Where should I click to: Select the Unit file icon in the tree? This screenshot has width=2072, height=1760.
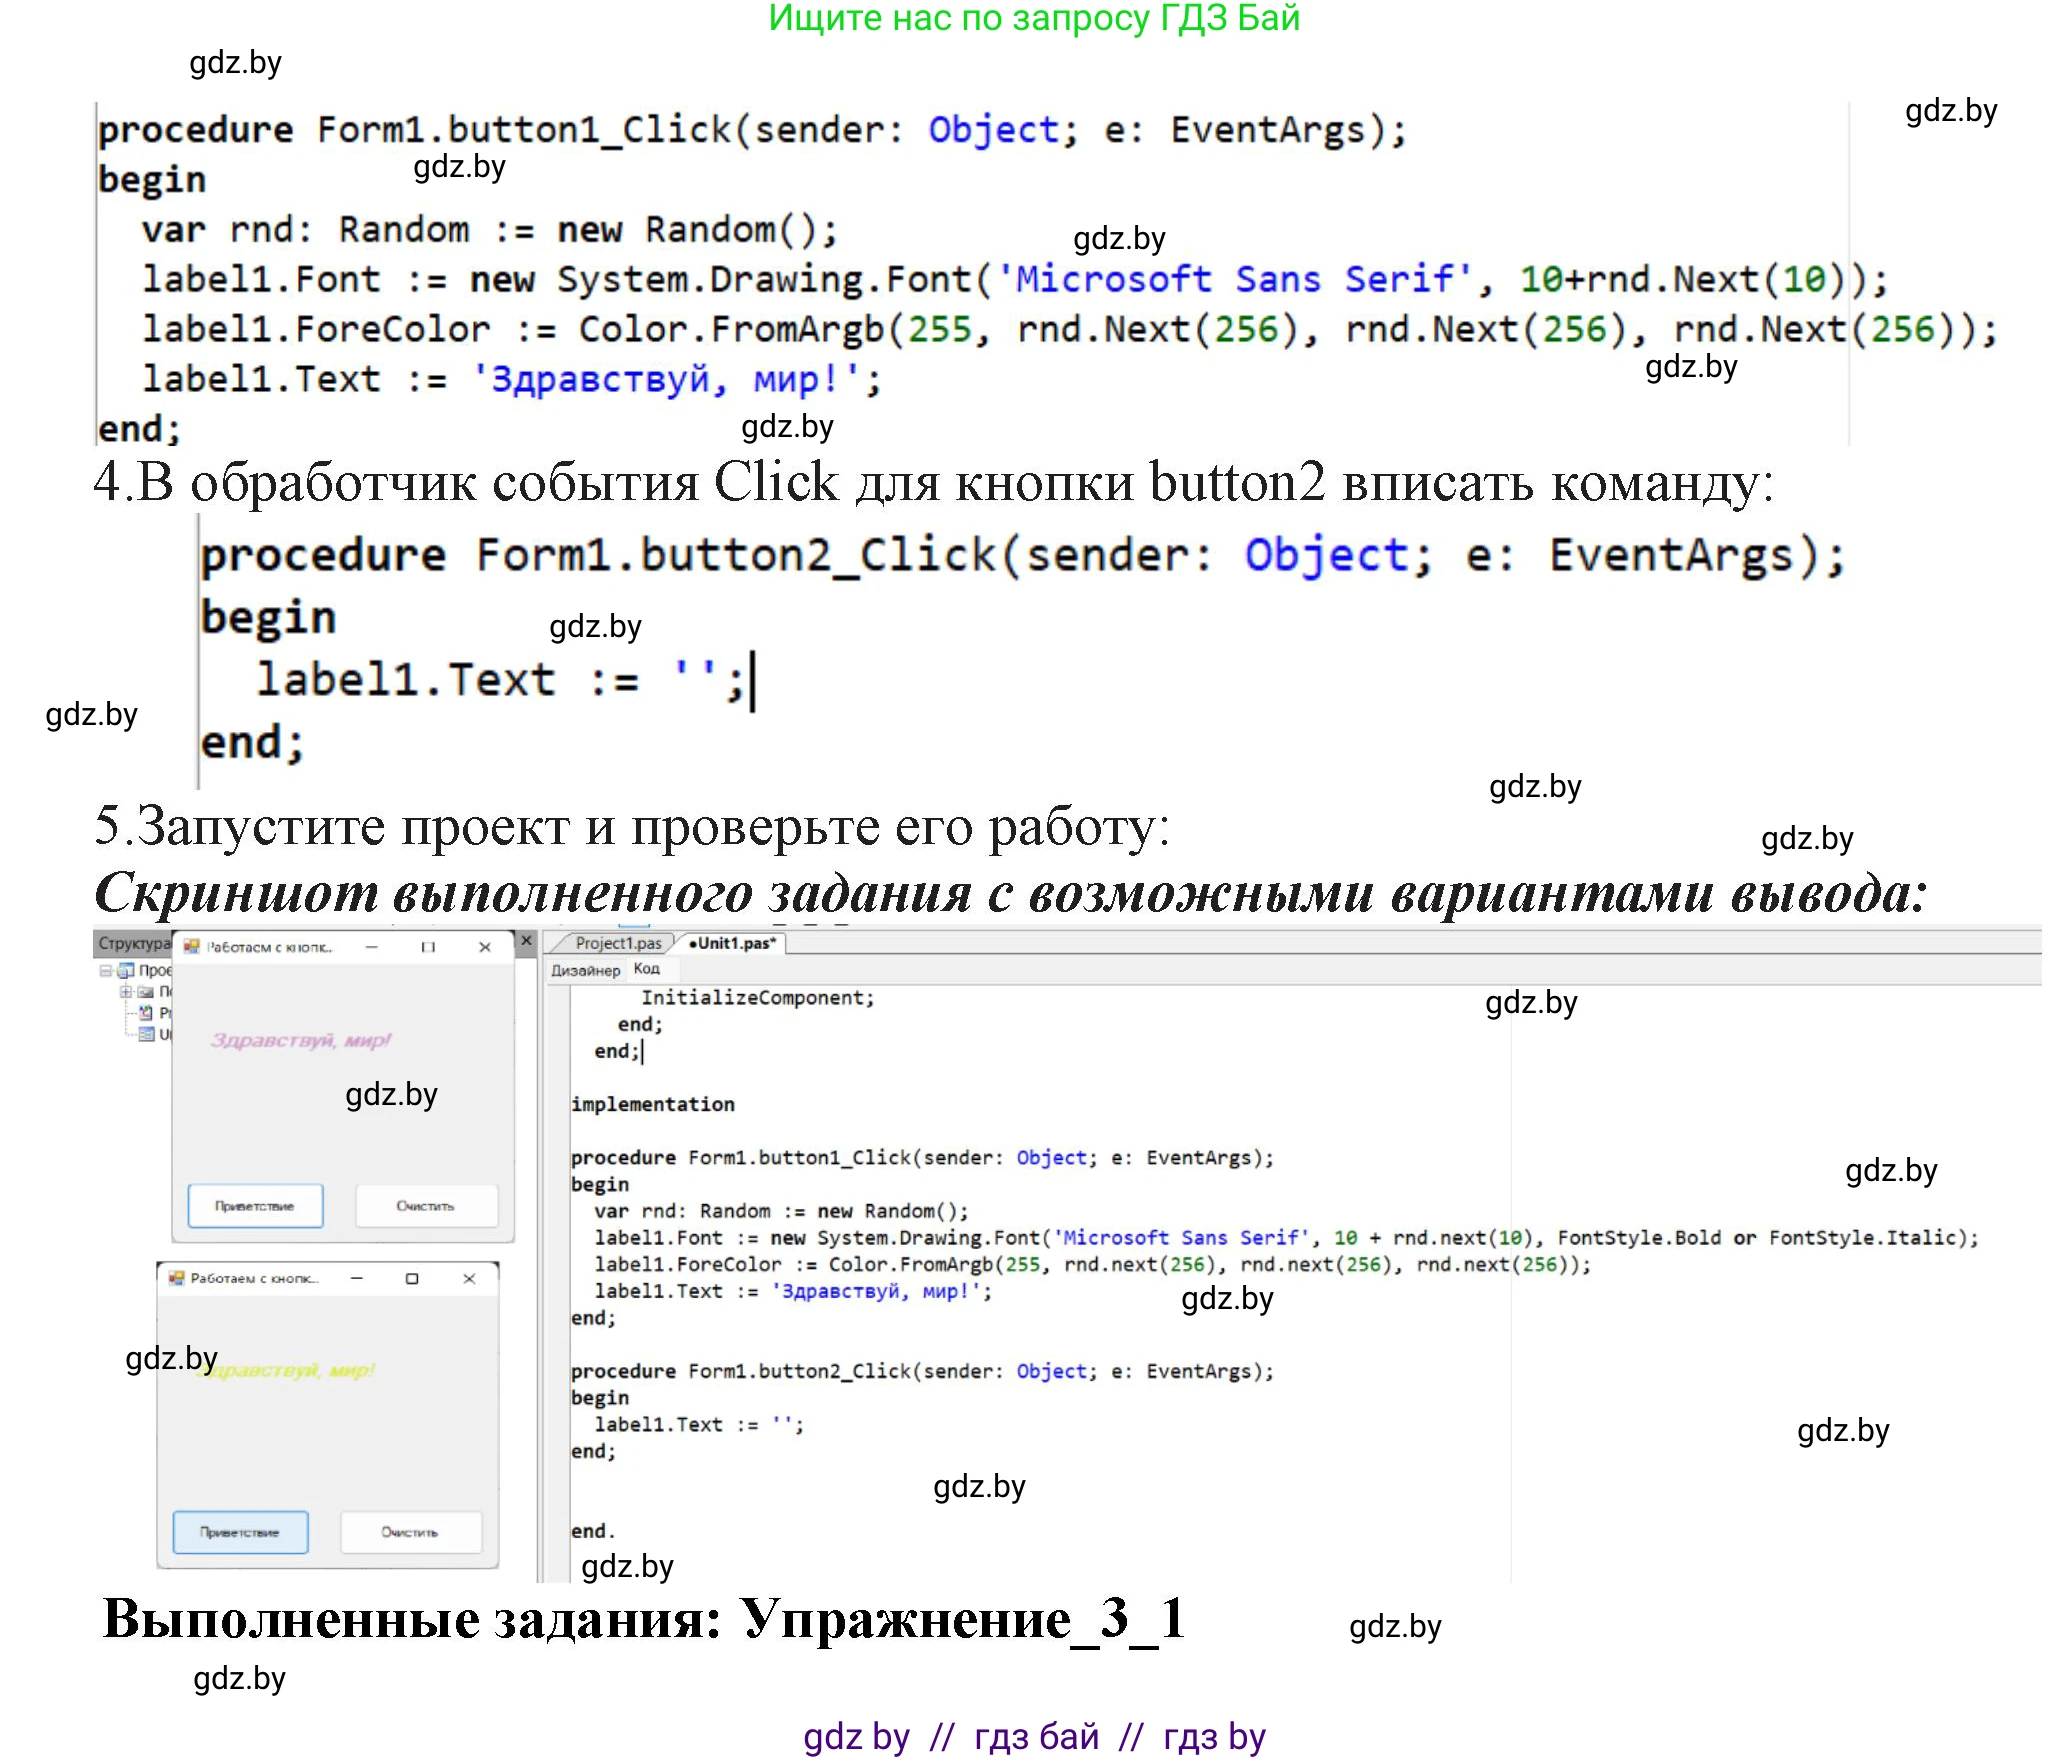[147, 1035]
